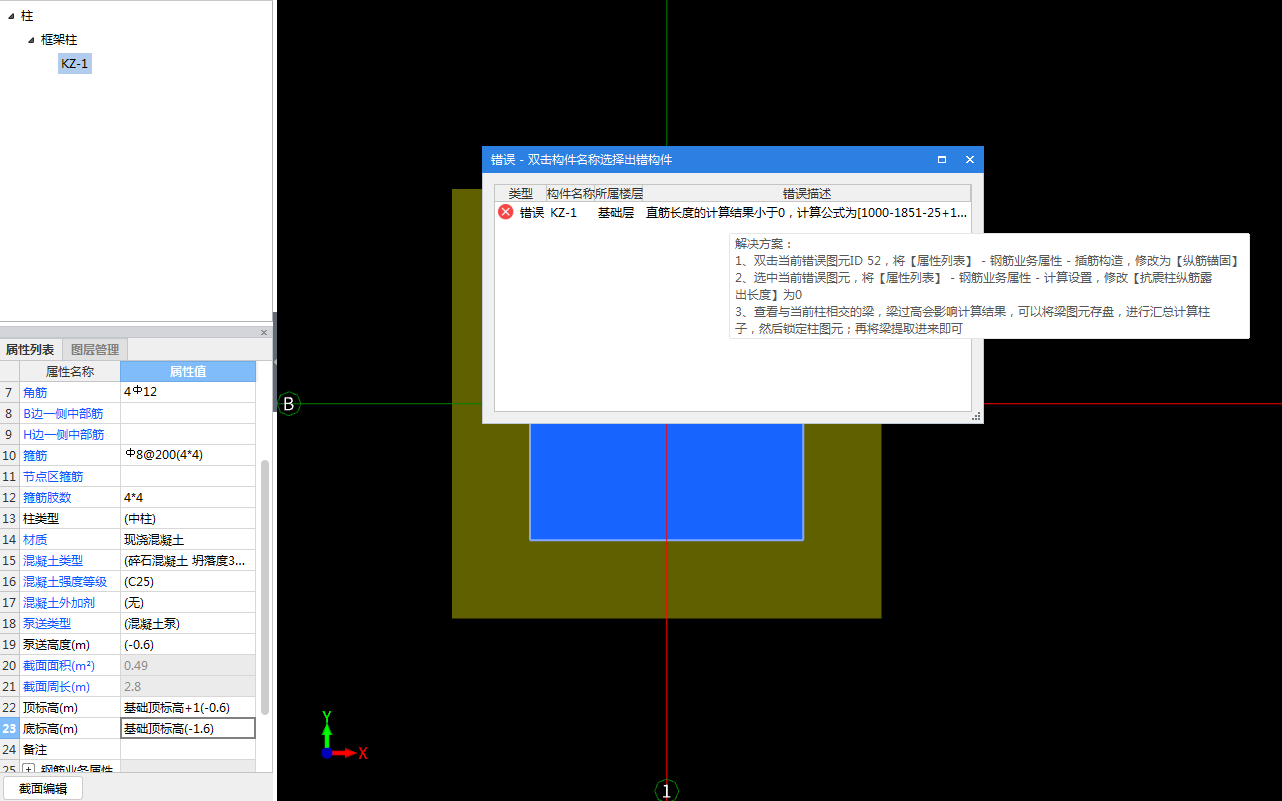Click the 节点区箍筋 property name
Image resolution: width=1282 pixels, height=801 pixels.
click(53, 476)
